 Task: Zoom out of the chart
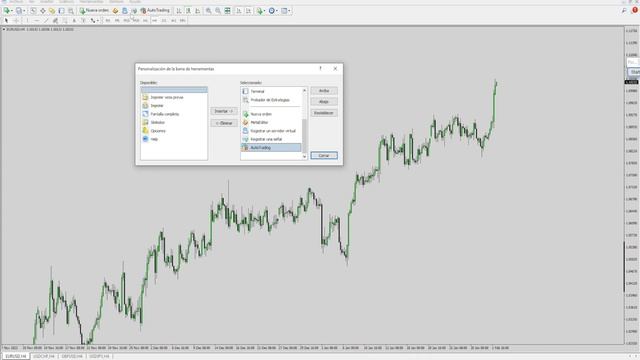[218, 11]
